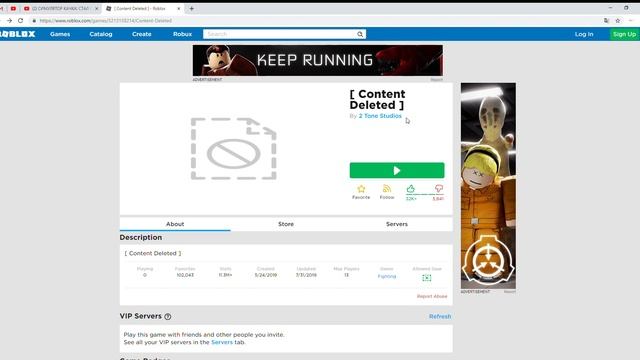Viewport: 640px width, 360px height.
Task: Click the [ Content Deleted ] game title
Action: pyautogui.click(x=378, y=100)
